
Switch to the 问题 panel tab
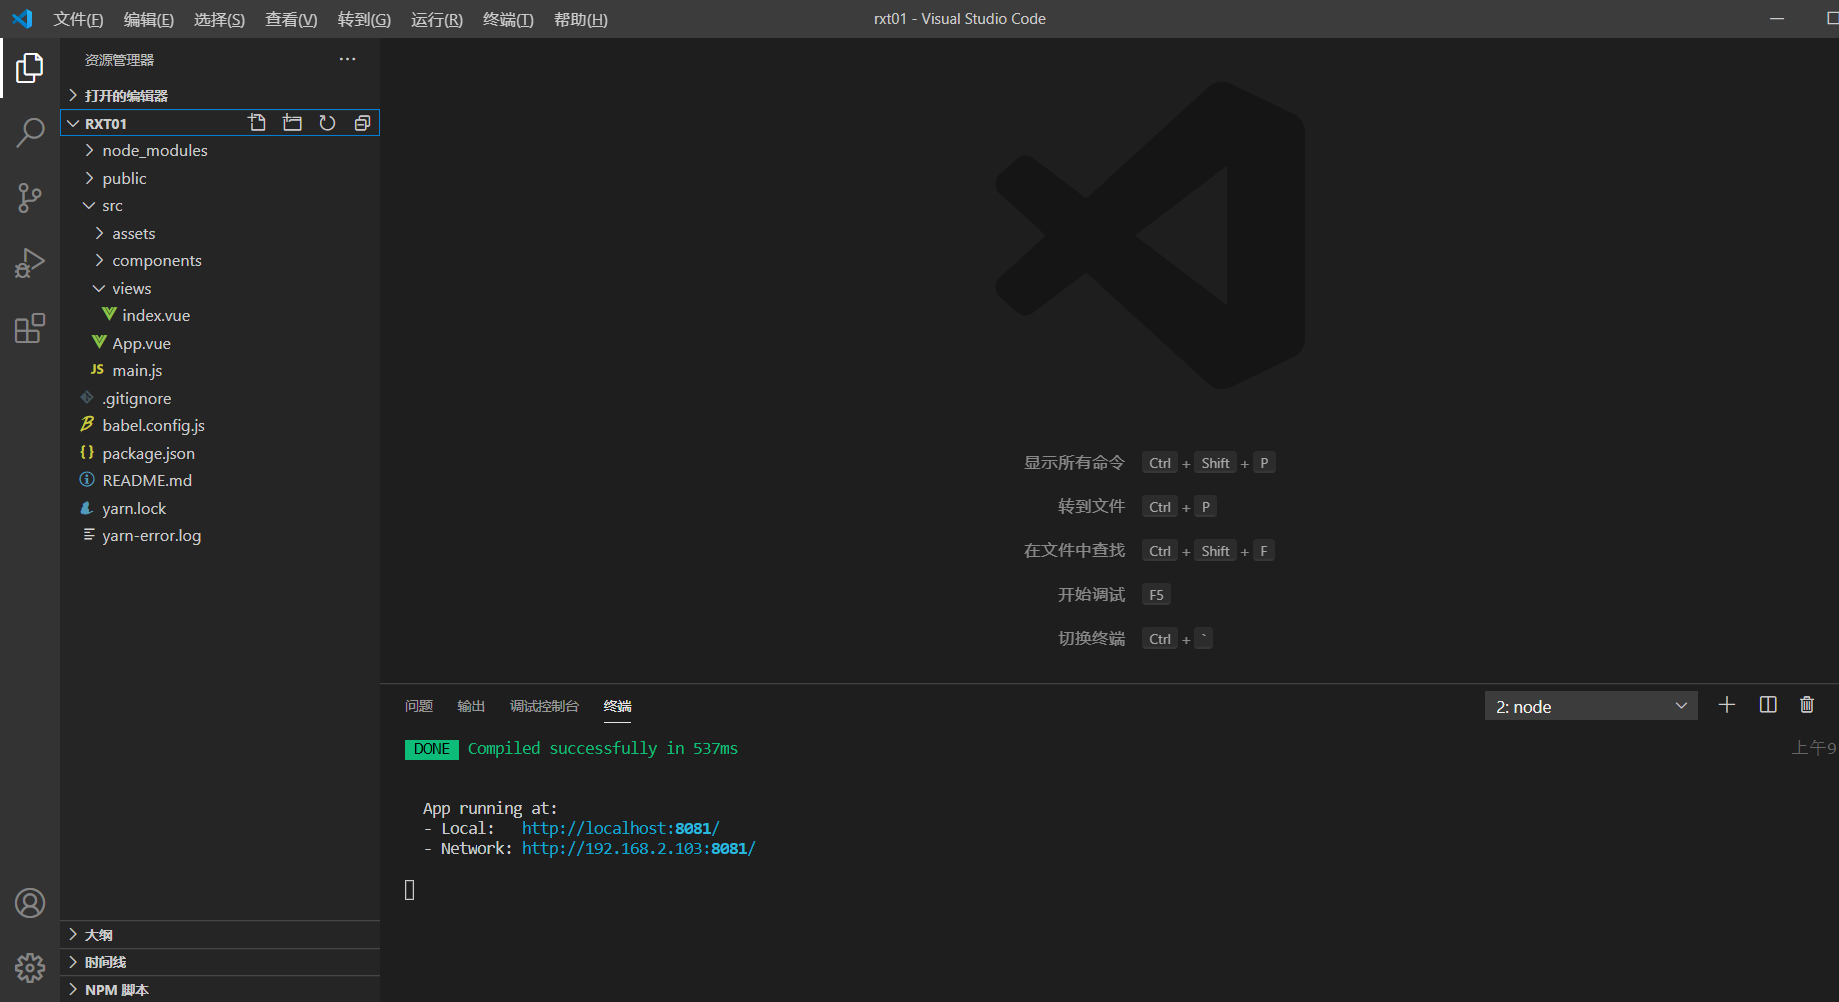click(419, 706)
